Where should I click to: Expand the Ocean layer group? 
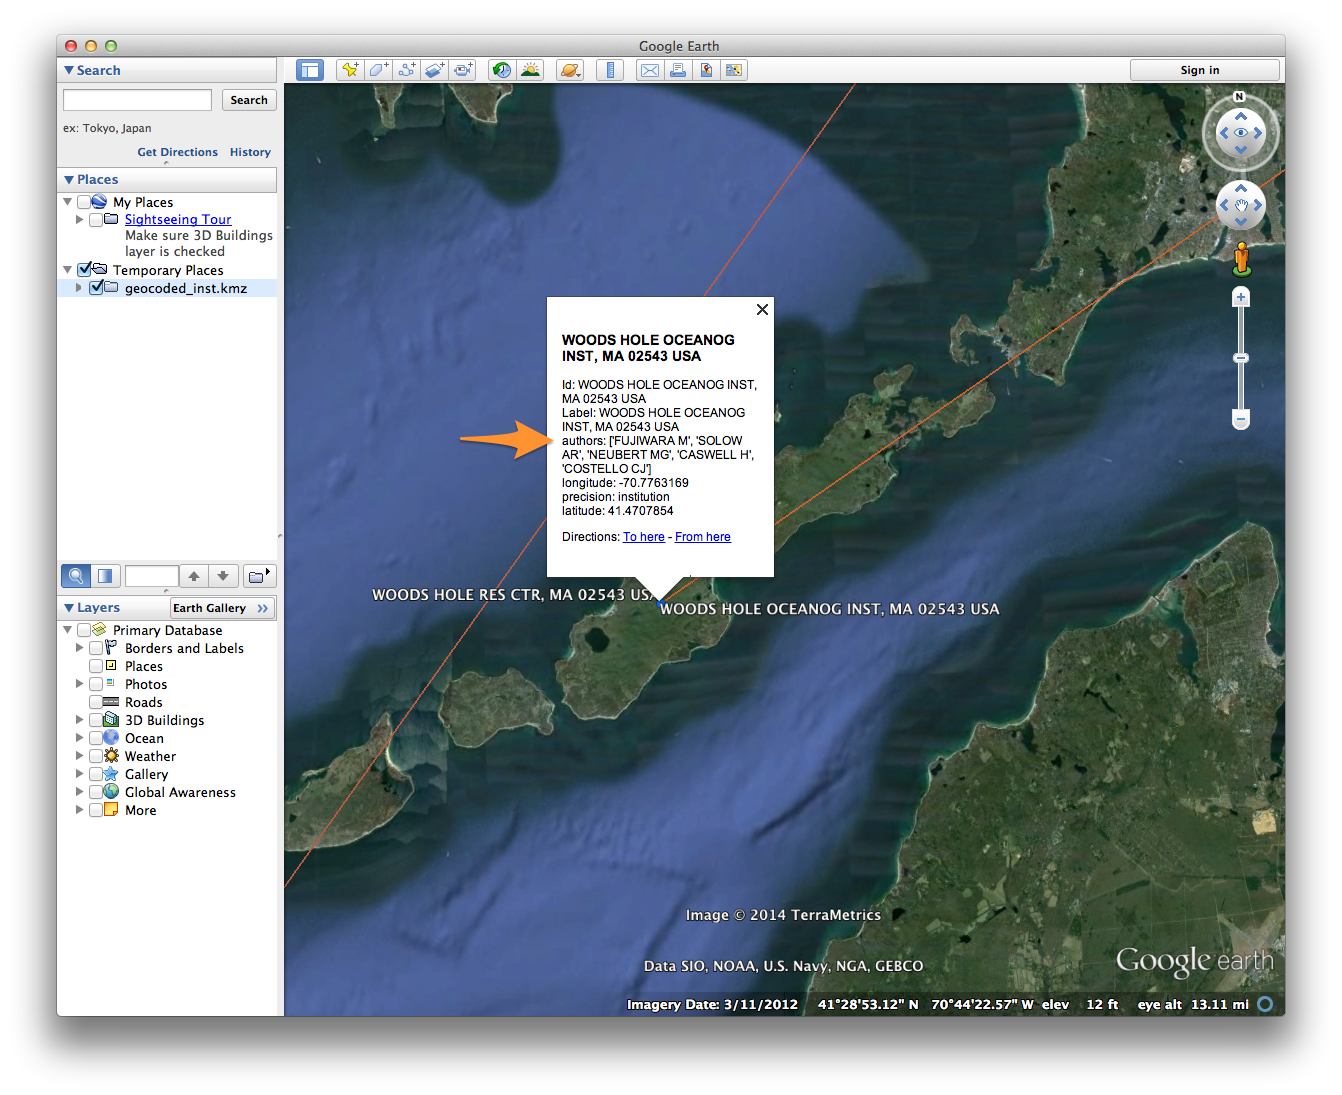tap(80, 738)
